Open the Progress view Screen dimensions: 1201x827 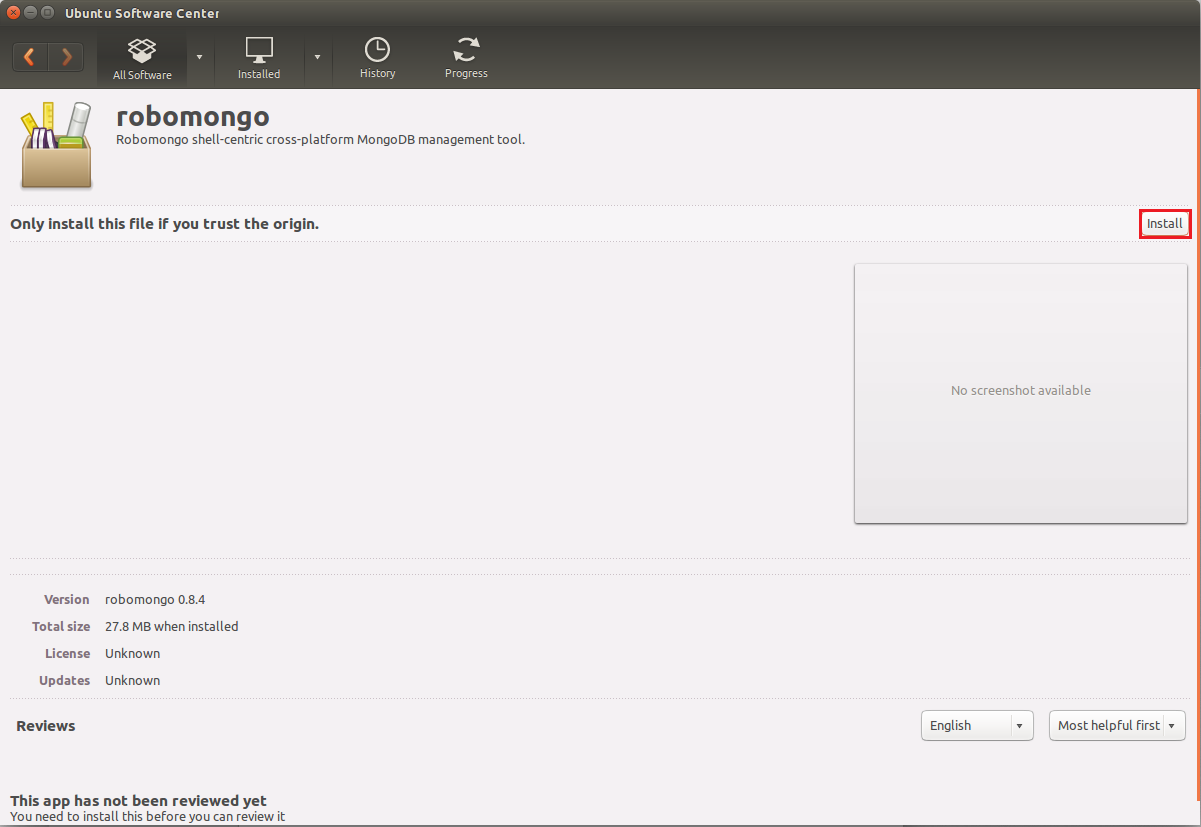466,59
